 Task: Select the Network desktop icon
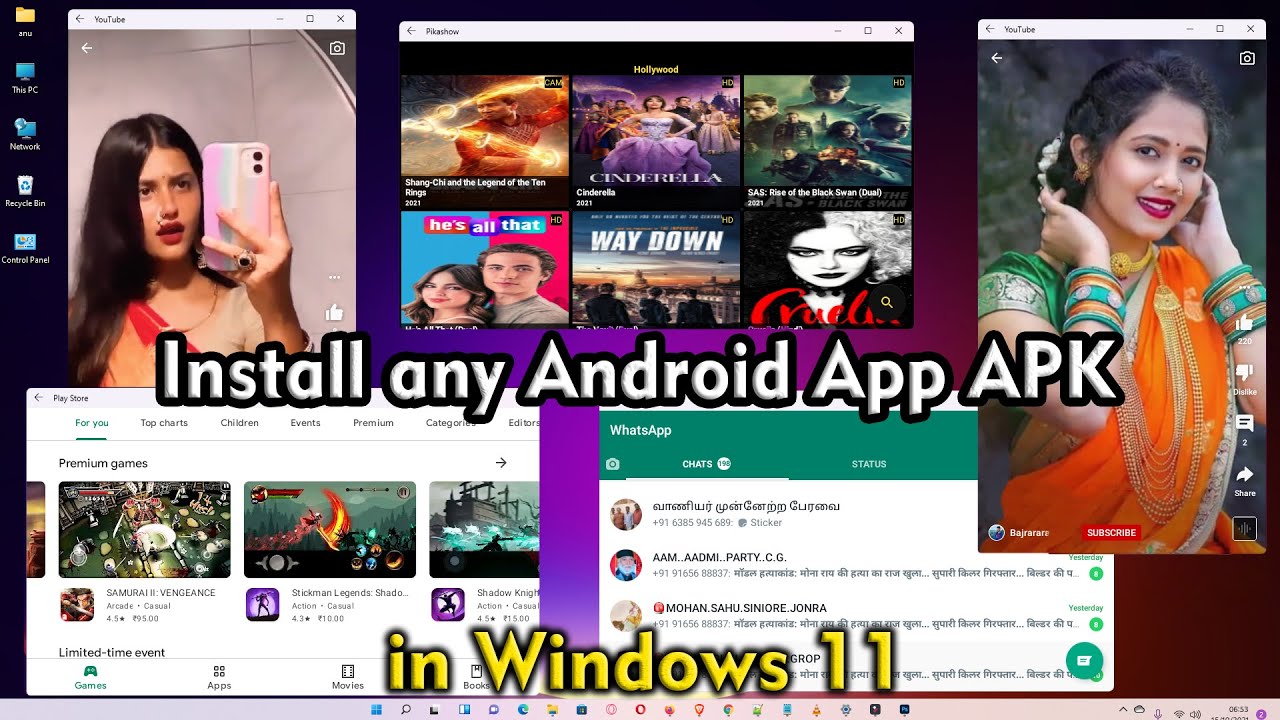(25, 135)
